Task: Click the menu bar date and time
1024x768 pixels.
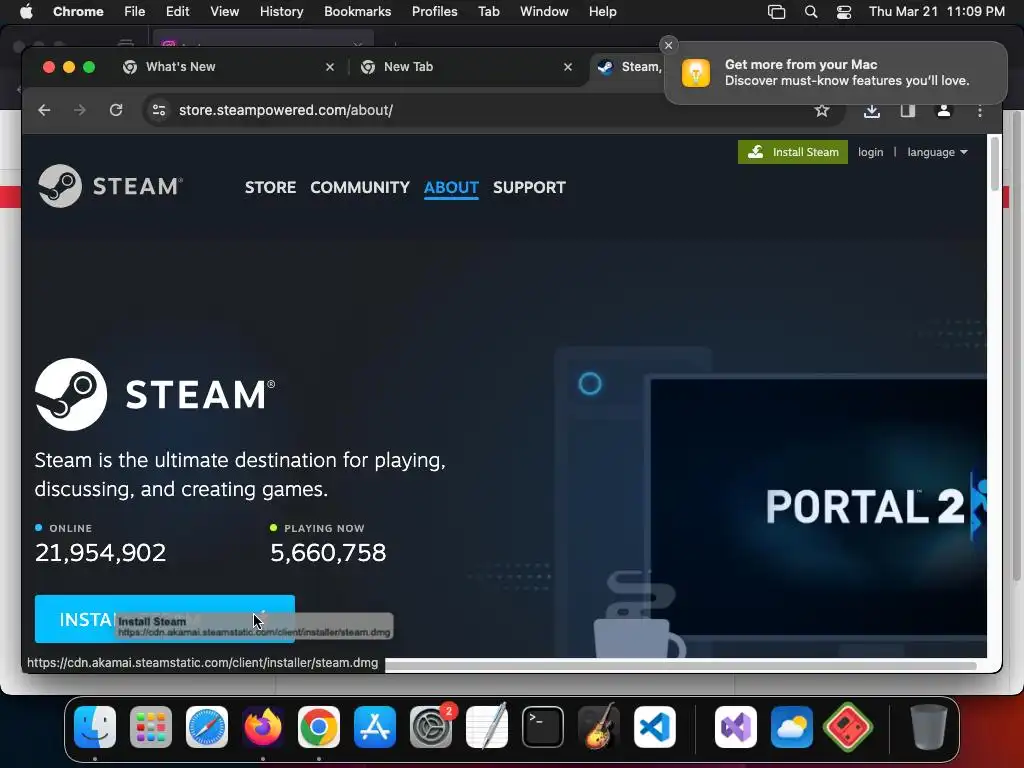Action: pos(937,12)
